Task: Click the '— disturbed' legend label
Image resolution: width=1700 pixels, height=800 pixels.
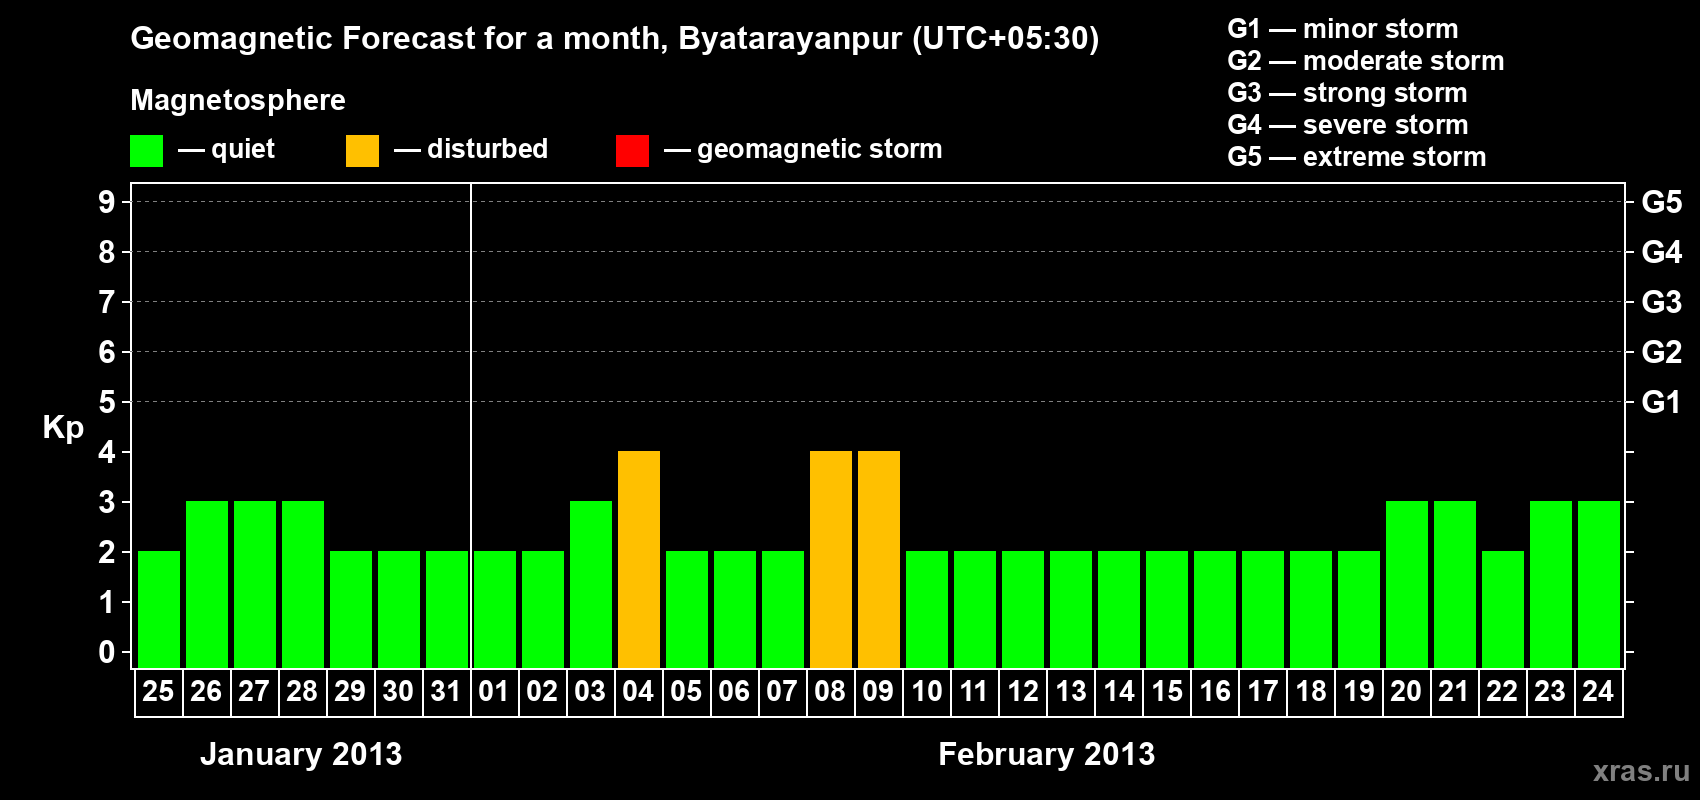Action: (471, 149)
